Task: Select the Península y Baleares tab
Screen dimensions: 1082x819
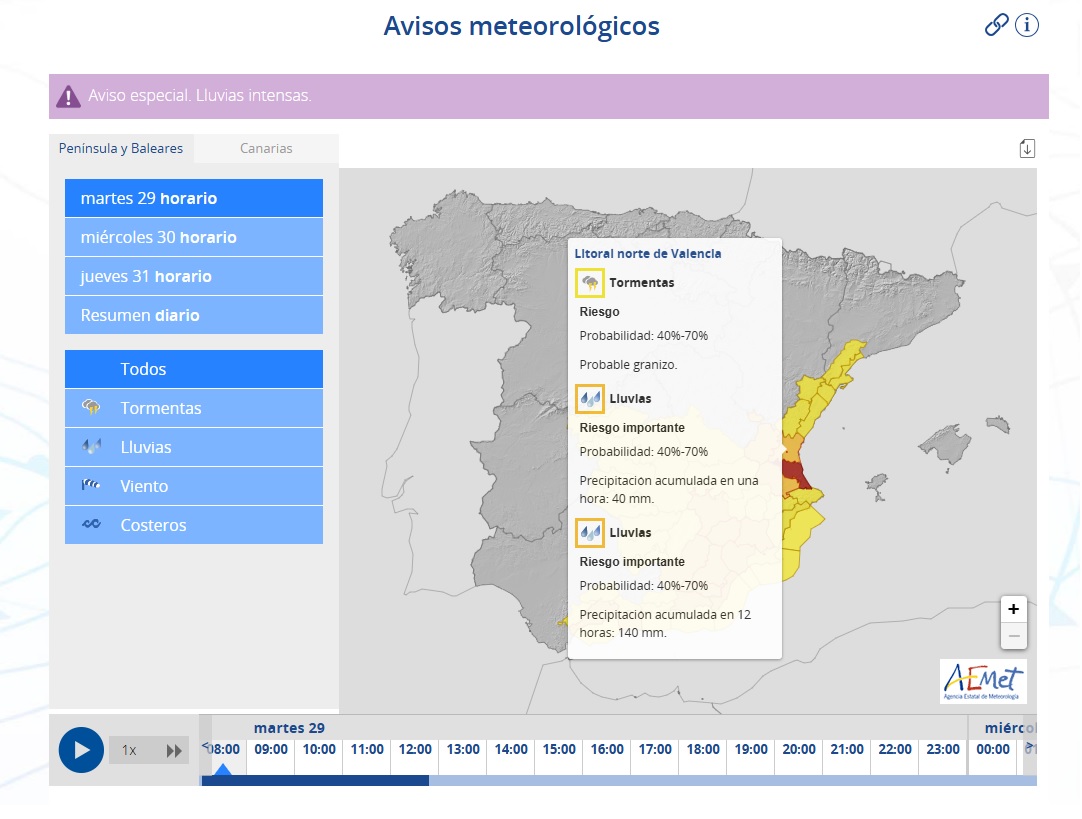Action: pyautogui.click(x=121, y=148)
